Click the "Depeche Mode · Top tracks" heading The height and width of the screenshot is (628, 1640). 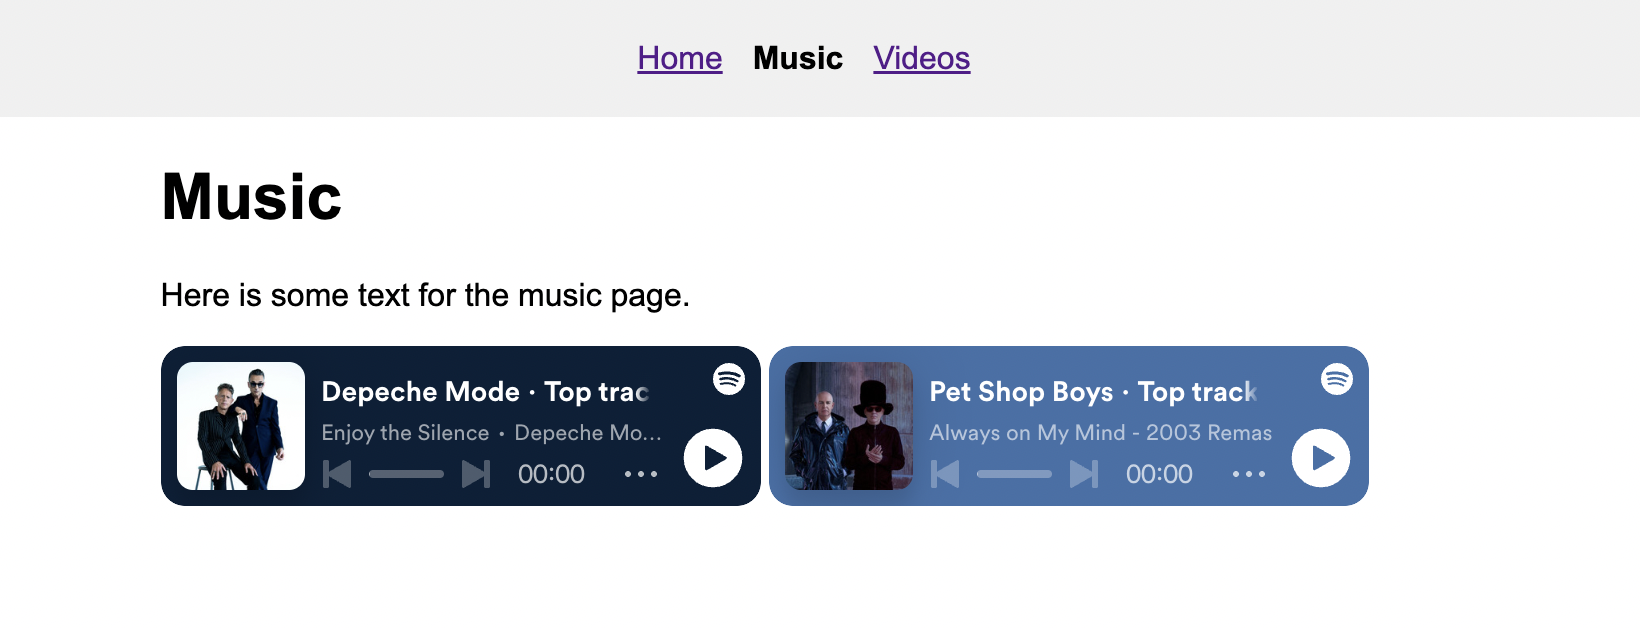485,392
